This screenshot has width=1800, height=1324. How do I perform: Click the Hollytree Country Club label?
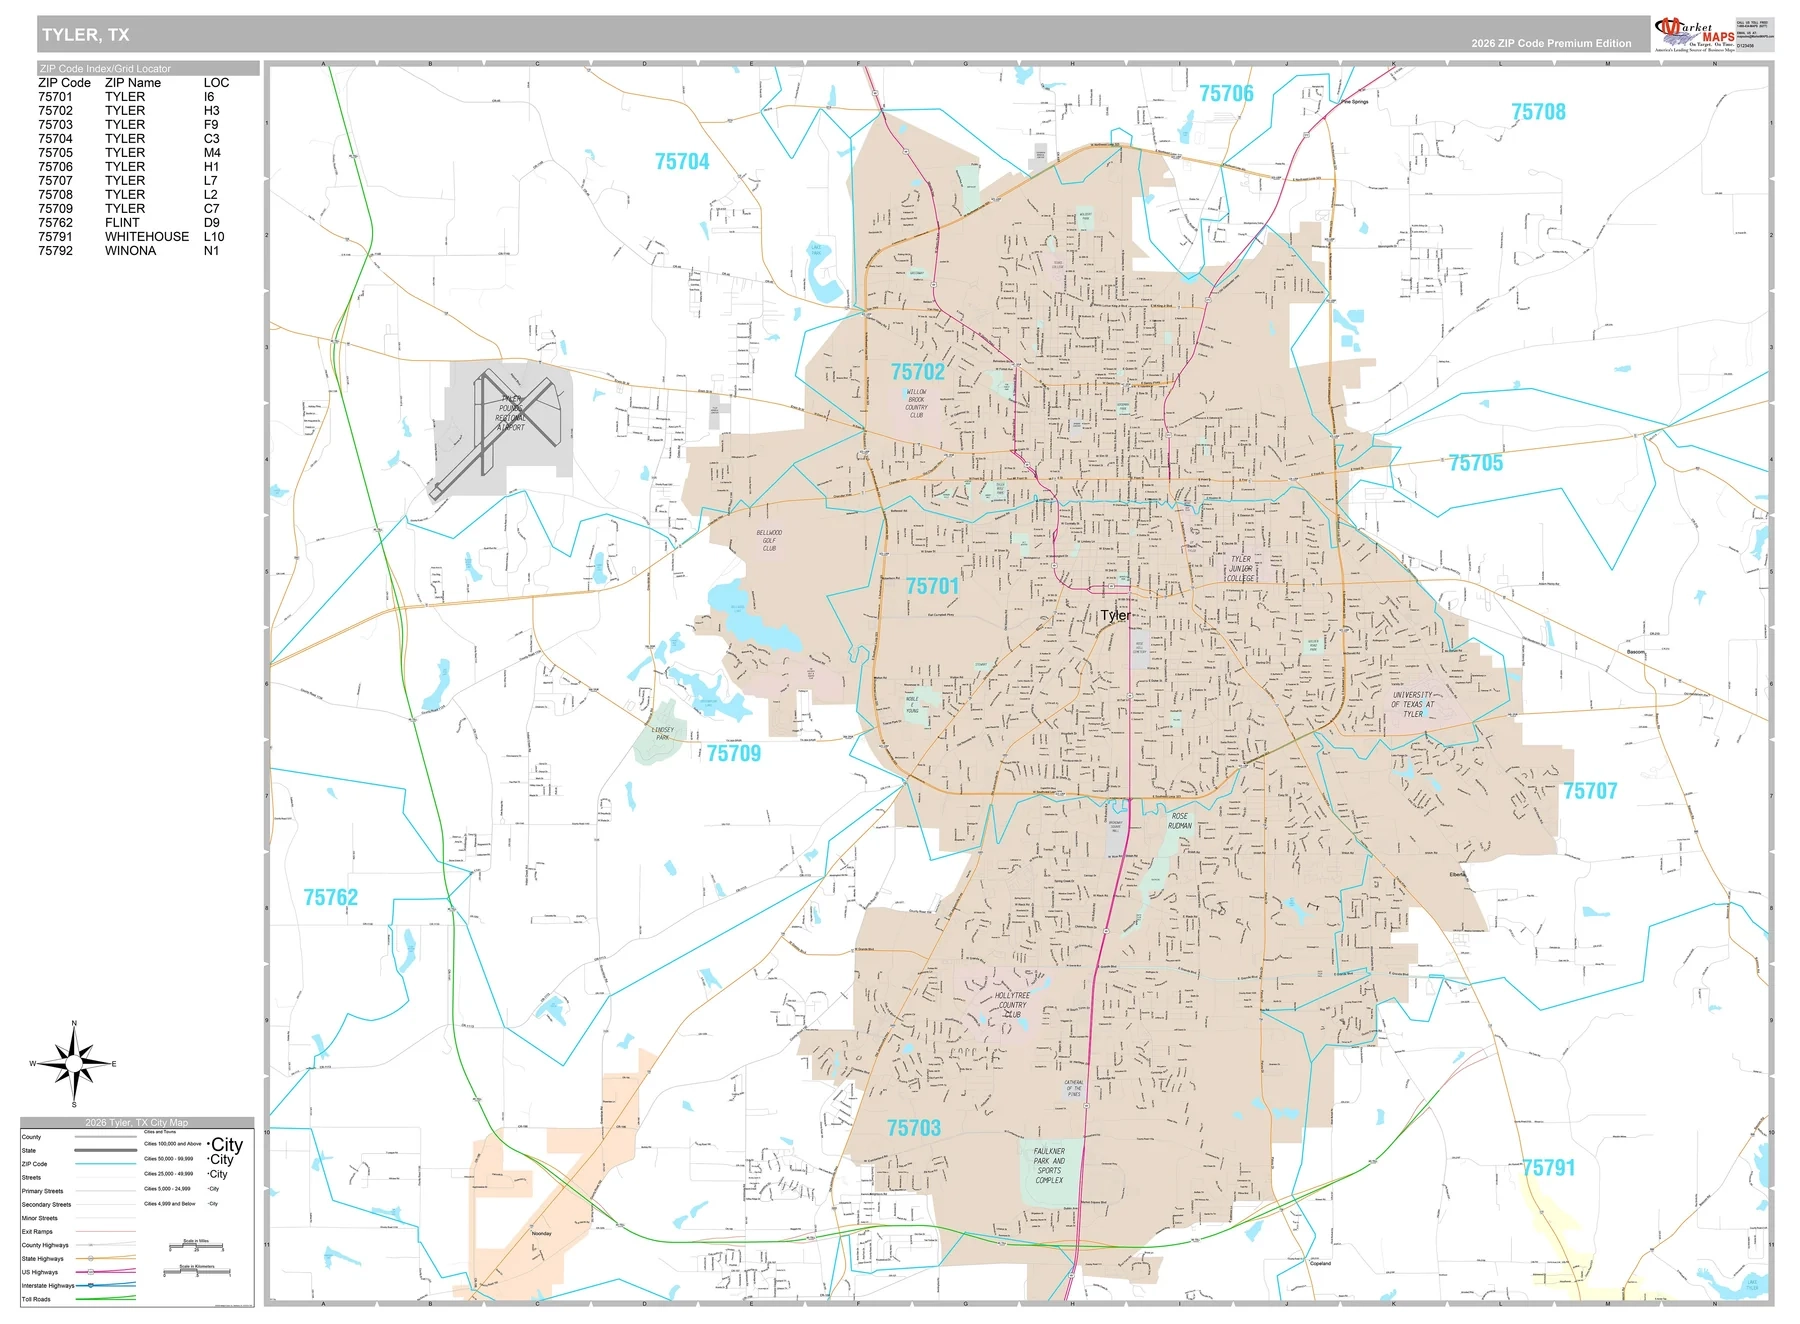(x=1012, y=1005)
